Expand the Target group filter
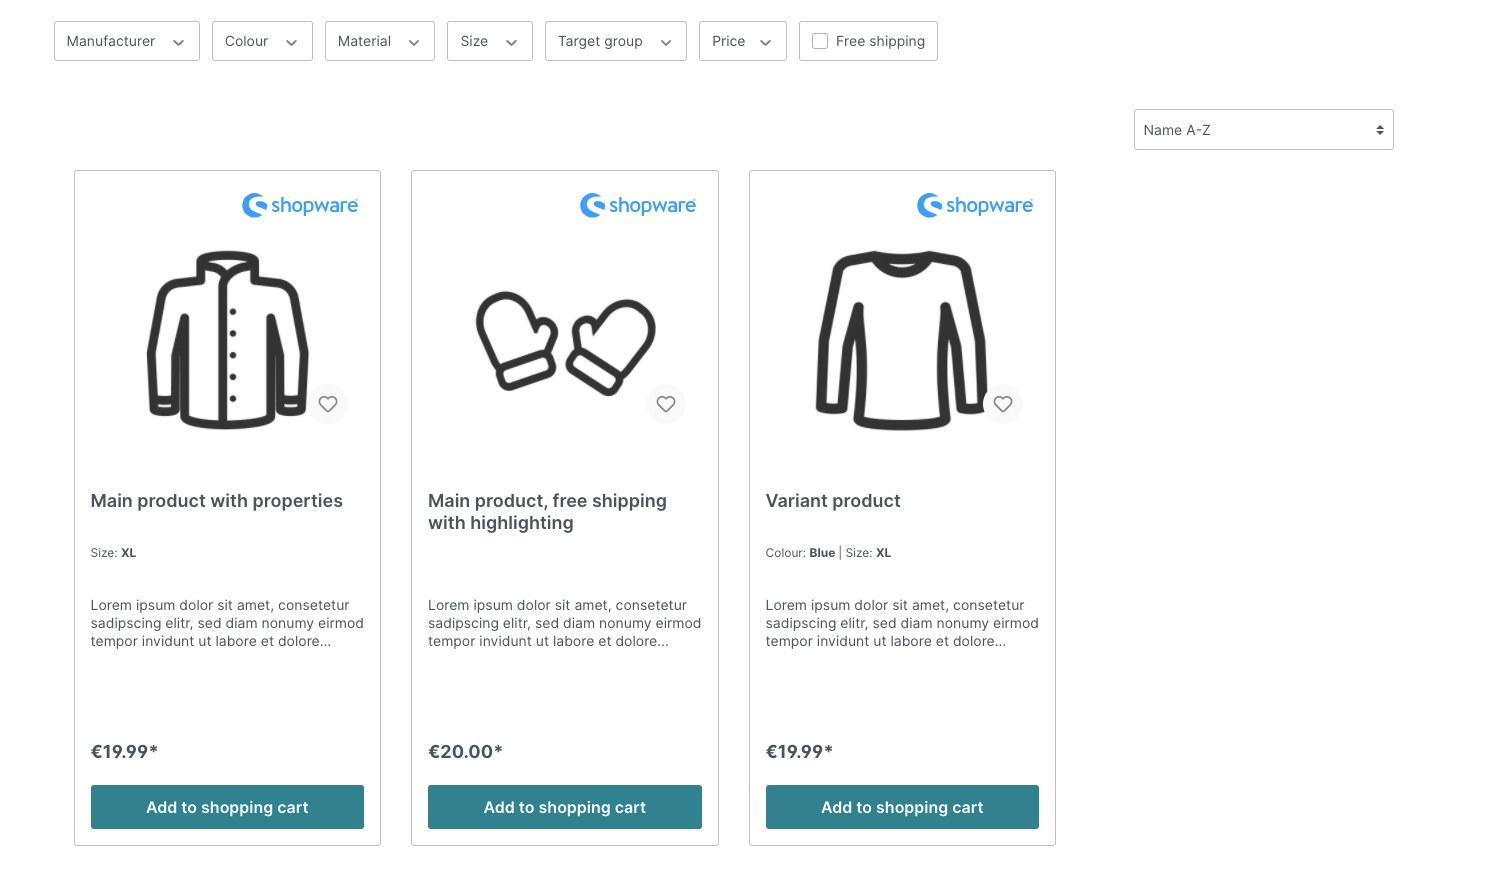The width and height of the screenshot is (1501, 885). click(x=616, y=41)
